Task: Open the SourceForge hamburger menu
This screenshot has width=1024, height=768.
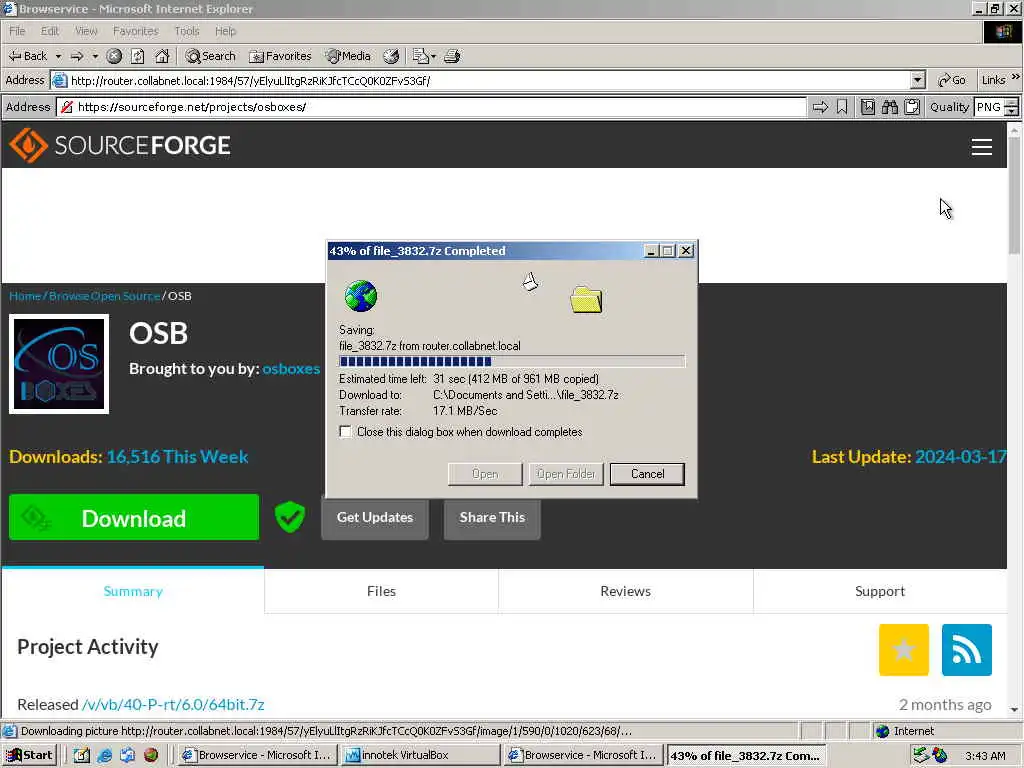Action: 981,147
